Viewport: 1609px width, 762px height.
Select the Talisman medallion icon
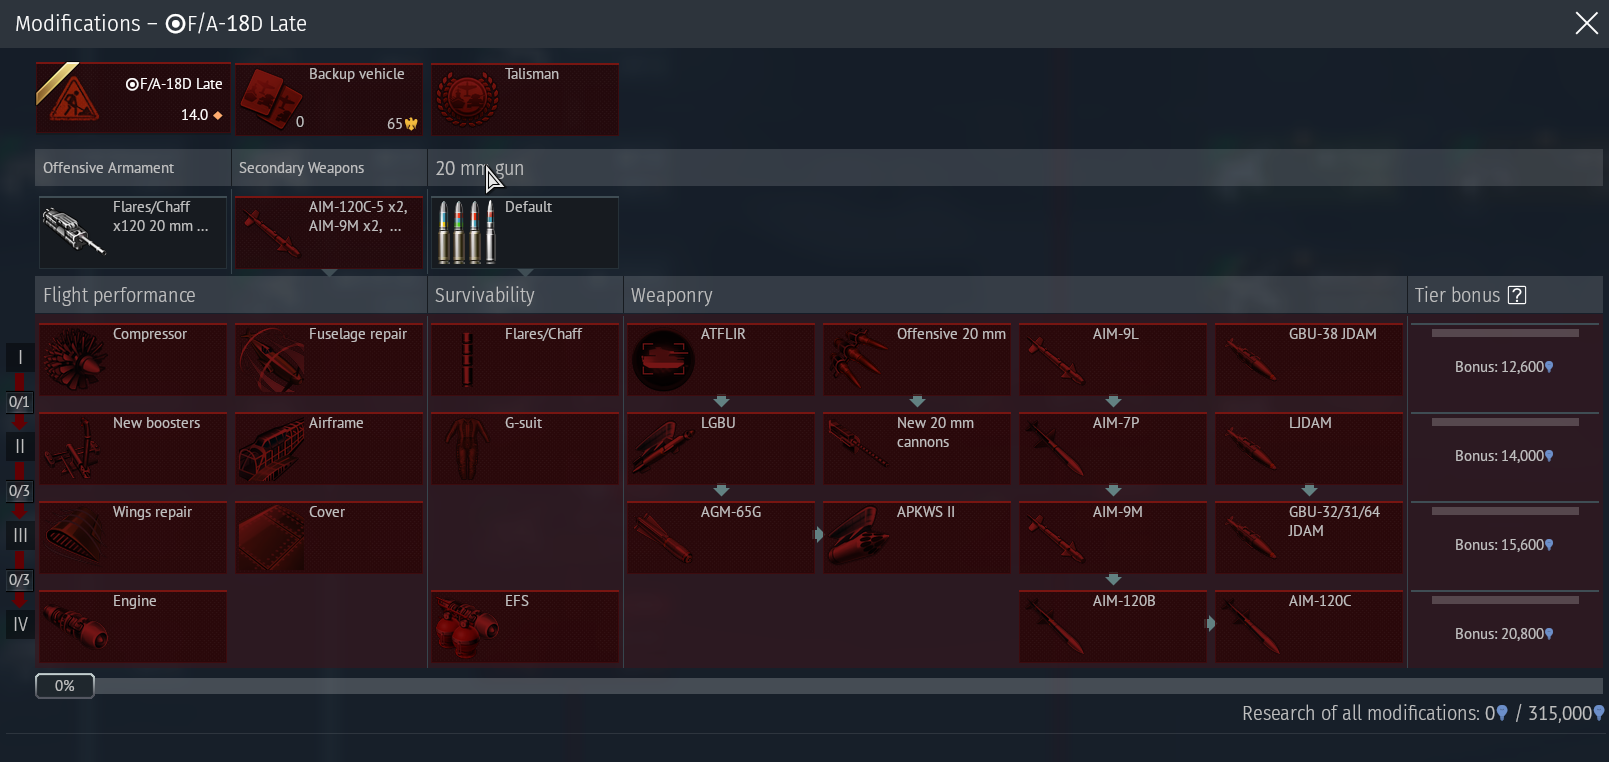click(x=467, y=99)
